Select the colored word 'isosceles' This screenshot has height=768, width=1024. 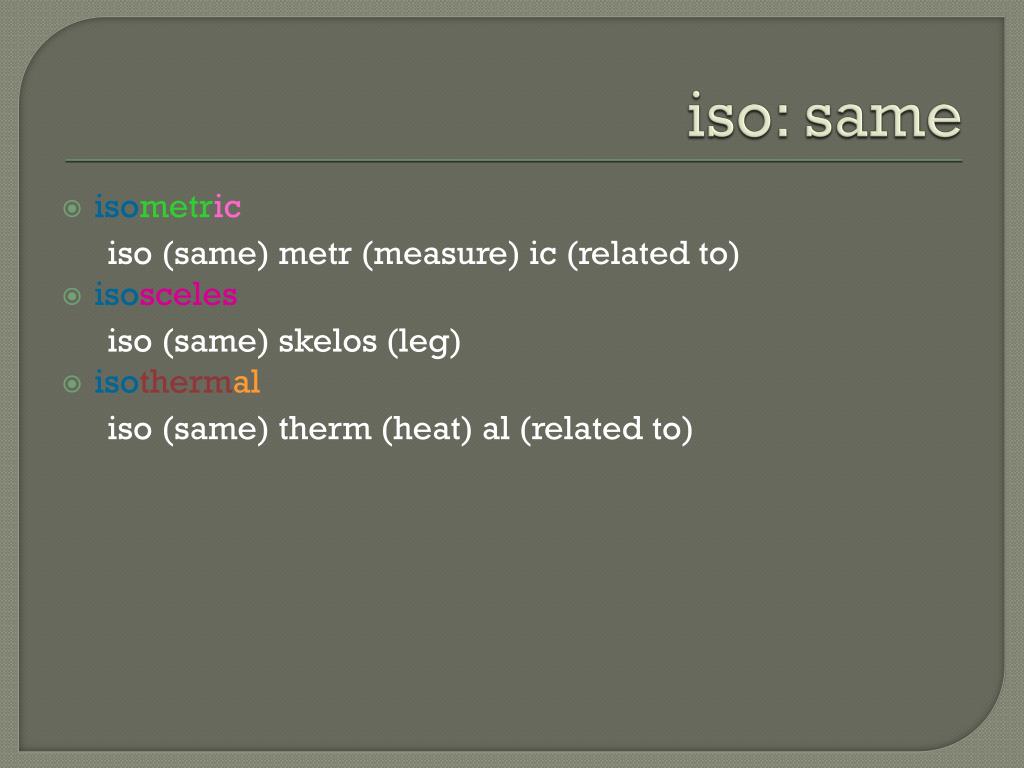166,295
